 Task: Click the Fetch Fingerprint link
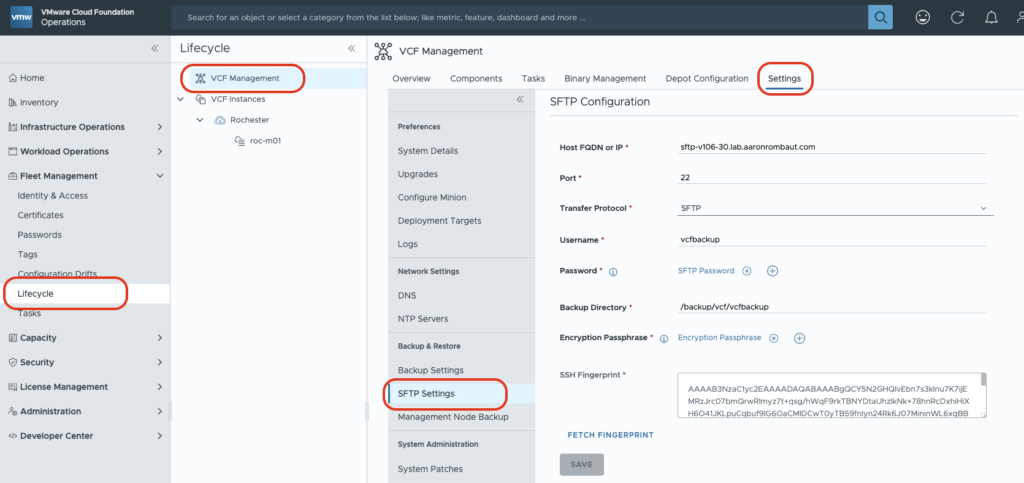coord(610,435)
